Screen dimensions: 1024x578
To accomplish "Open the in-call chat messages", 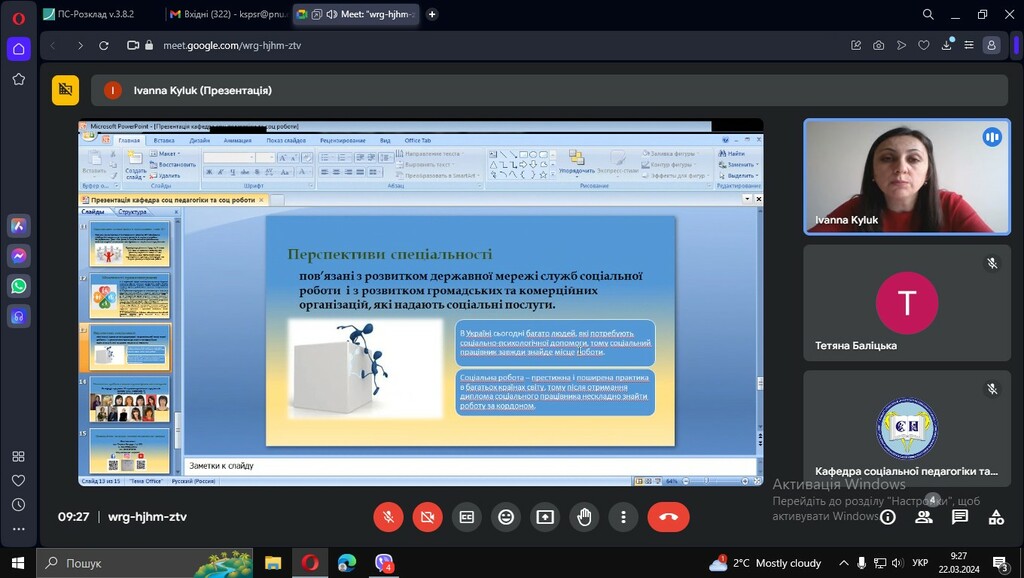I will tap(960, 517).
